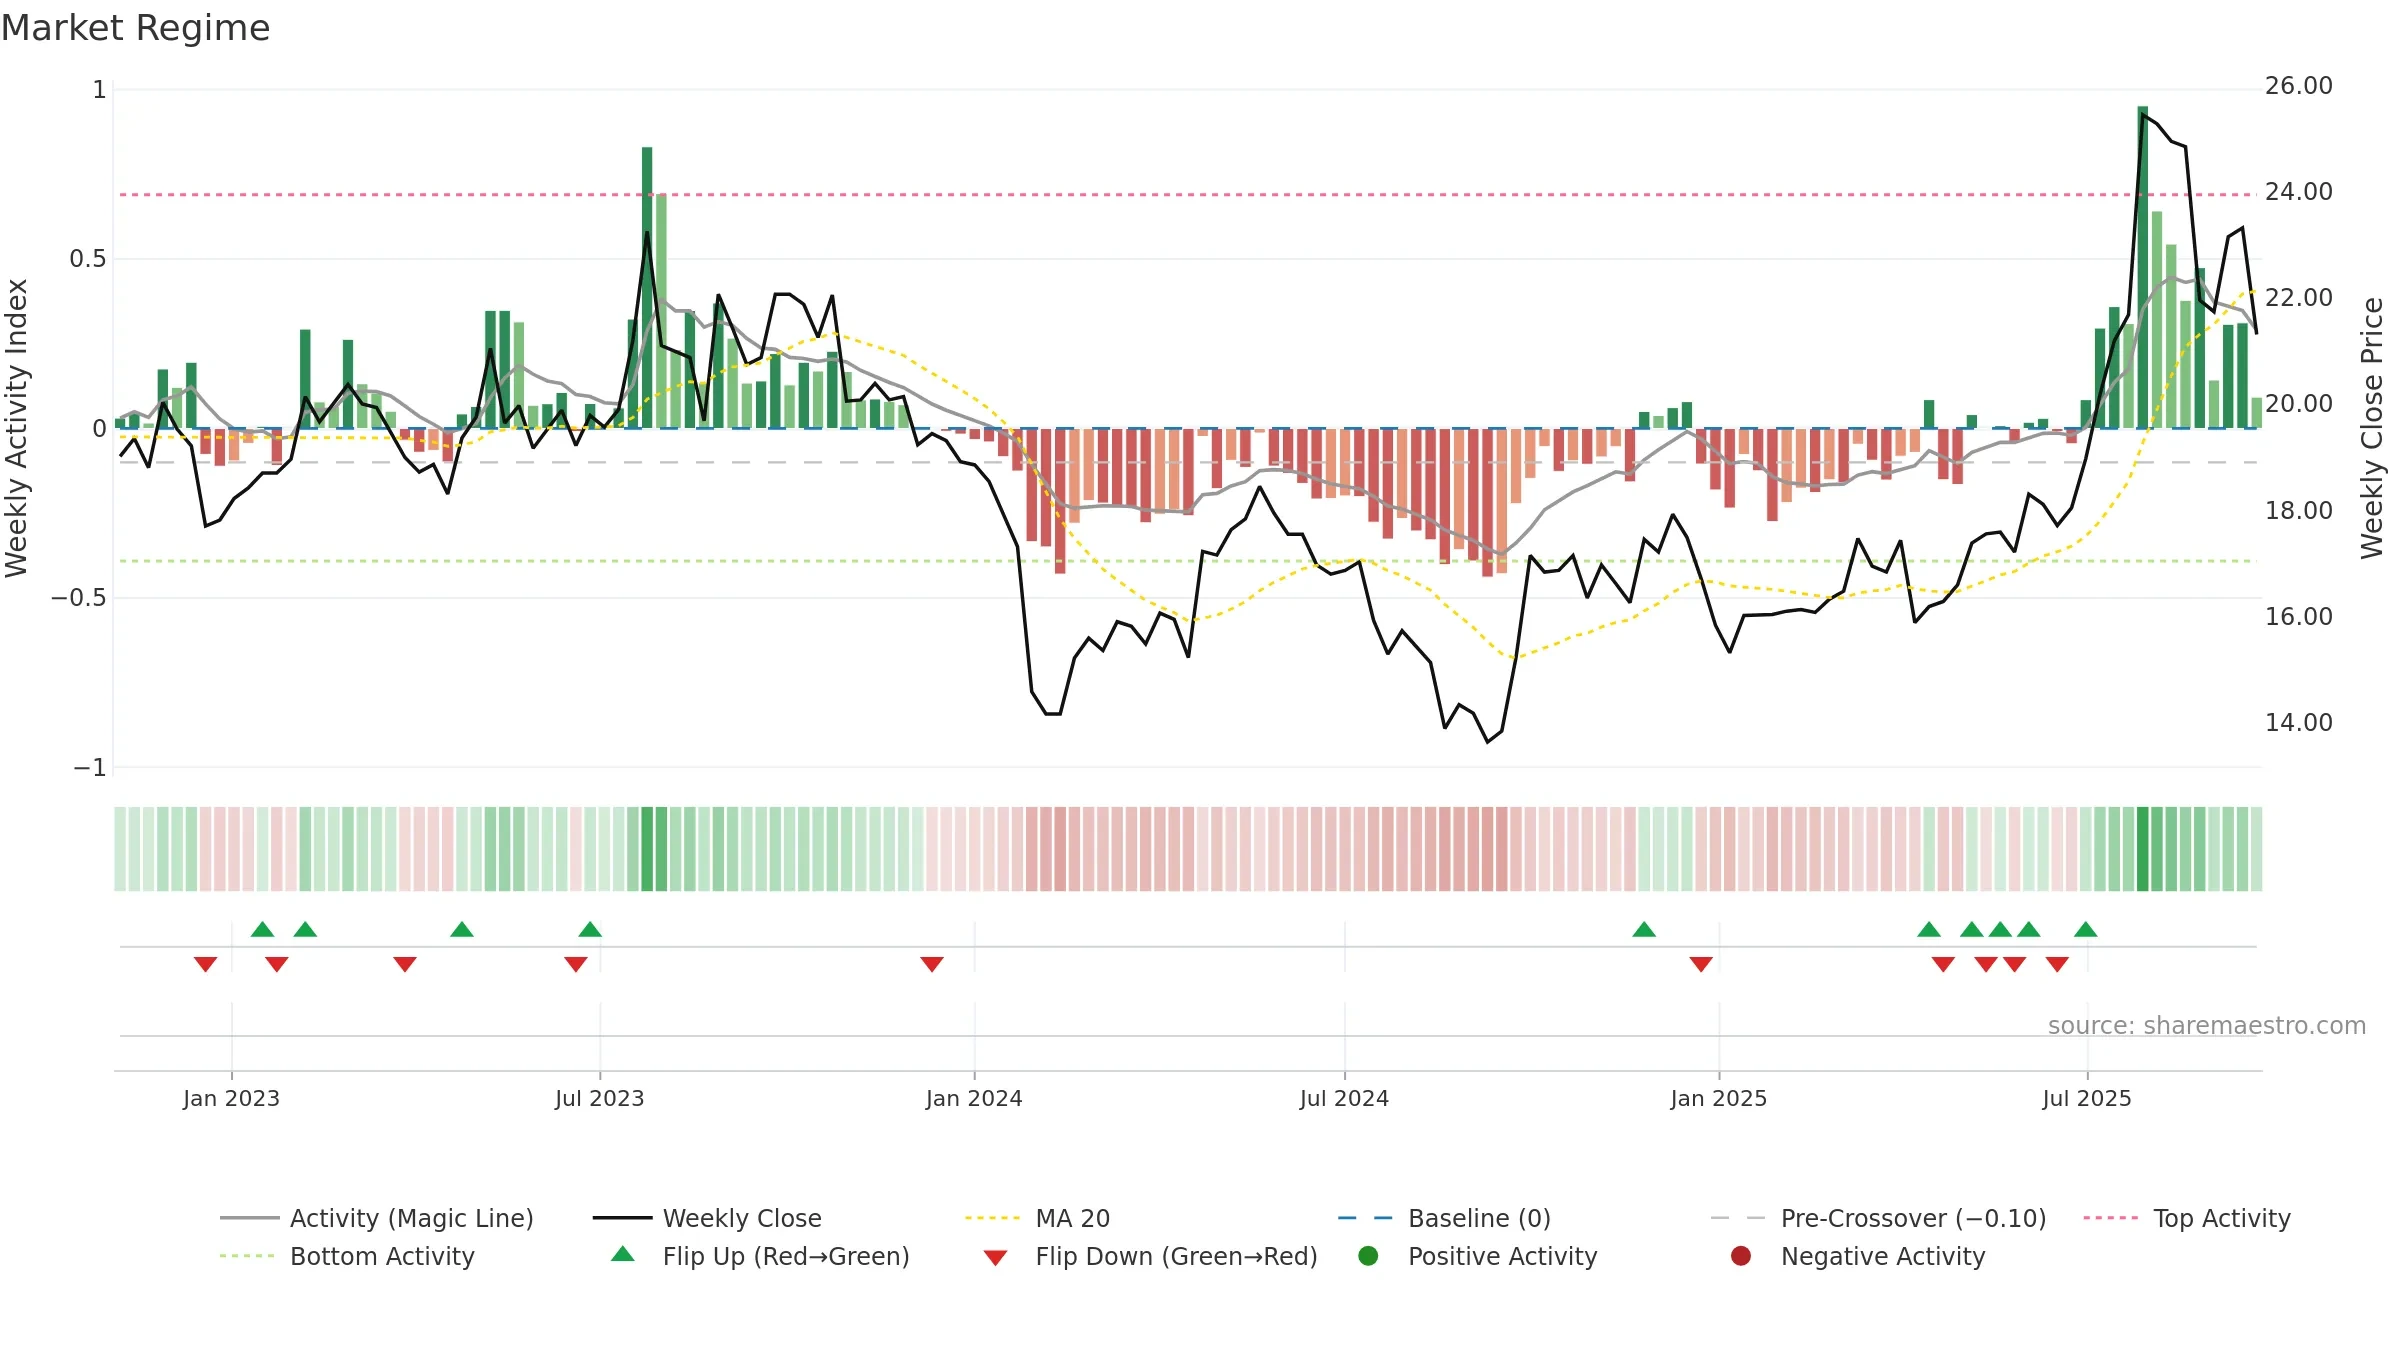Click the Jan 2025 axis label
The height and width of the screenshot is (1350, 2400).
1719,1099
